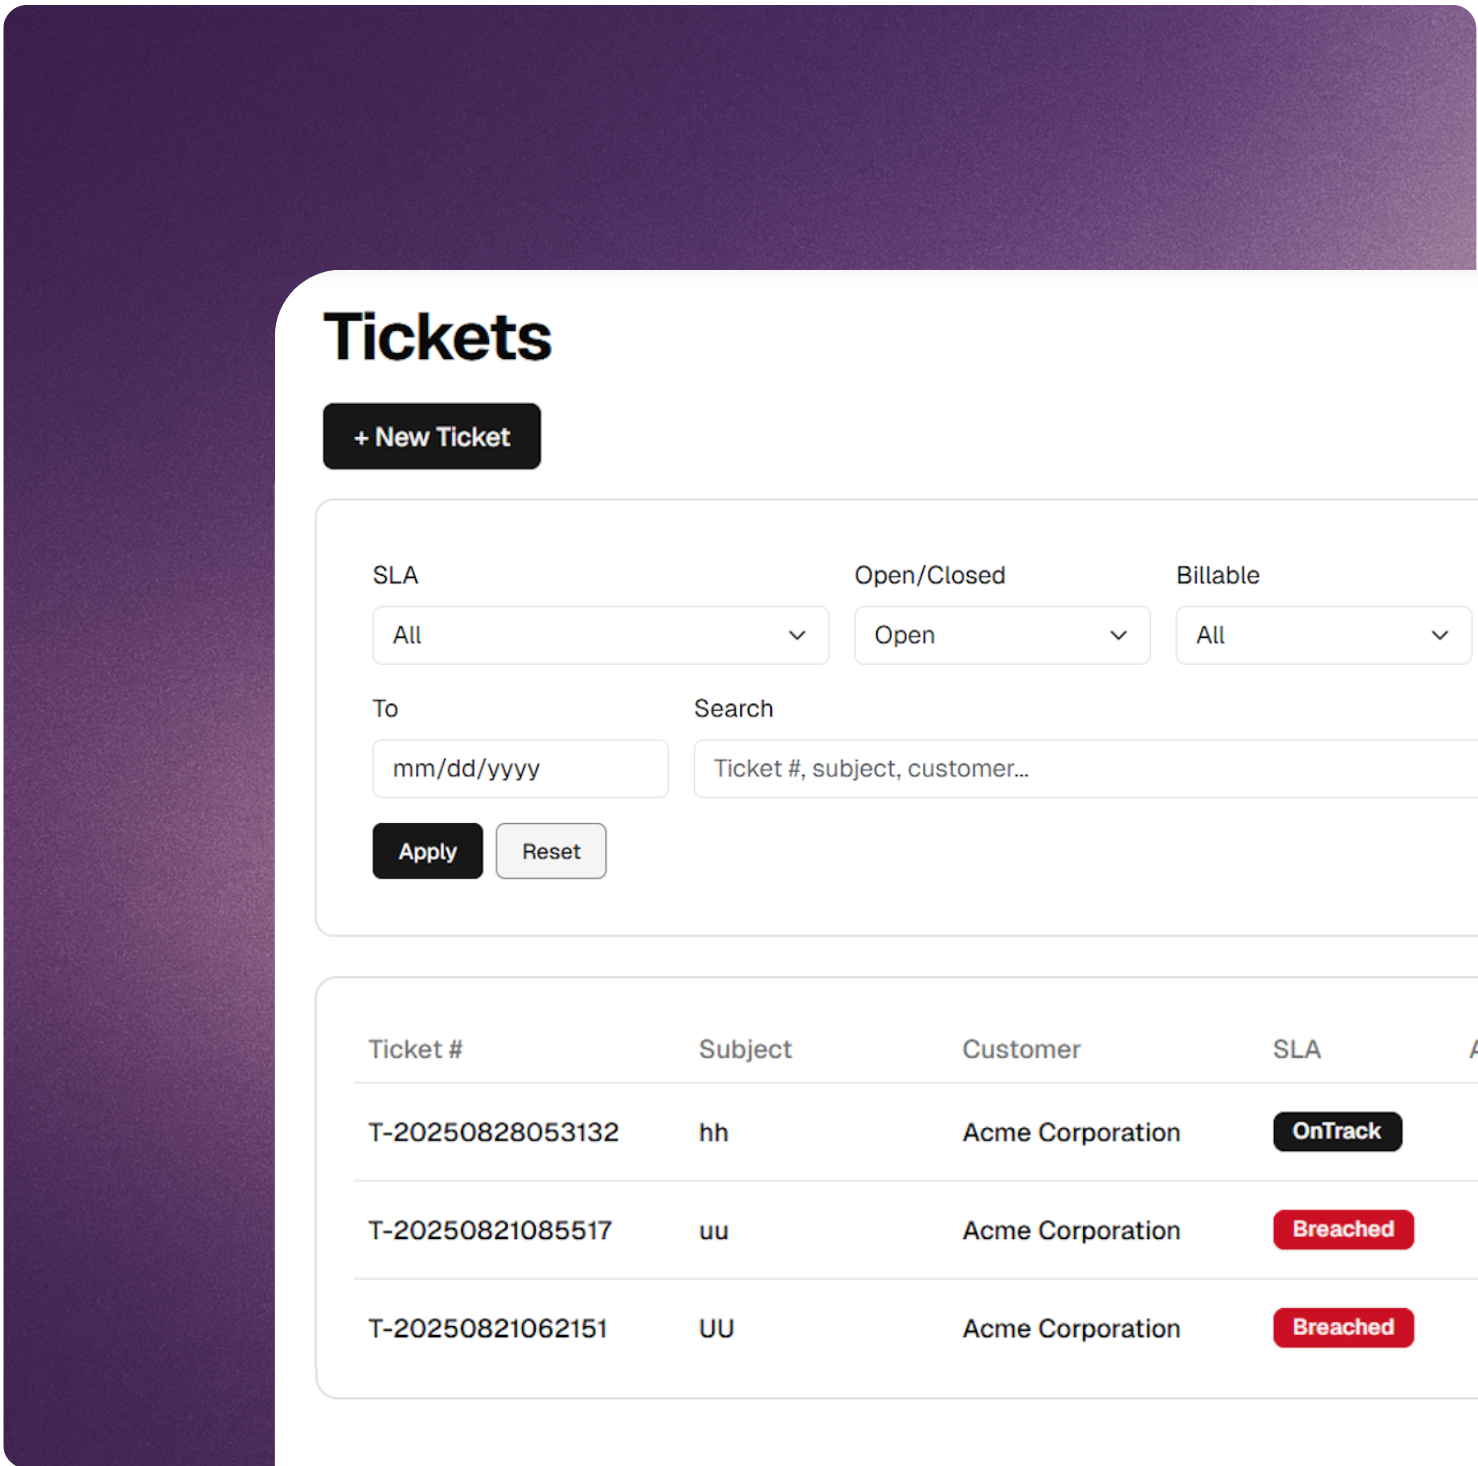1478x1466 pixels.
Task: Sort by the Ticket # column header
Action: tap(415, 1049)
